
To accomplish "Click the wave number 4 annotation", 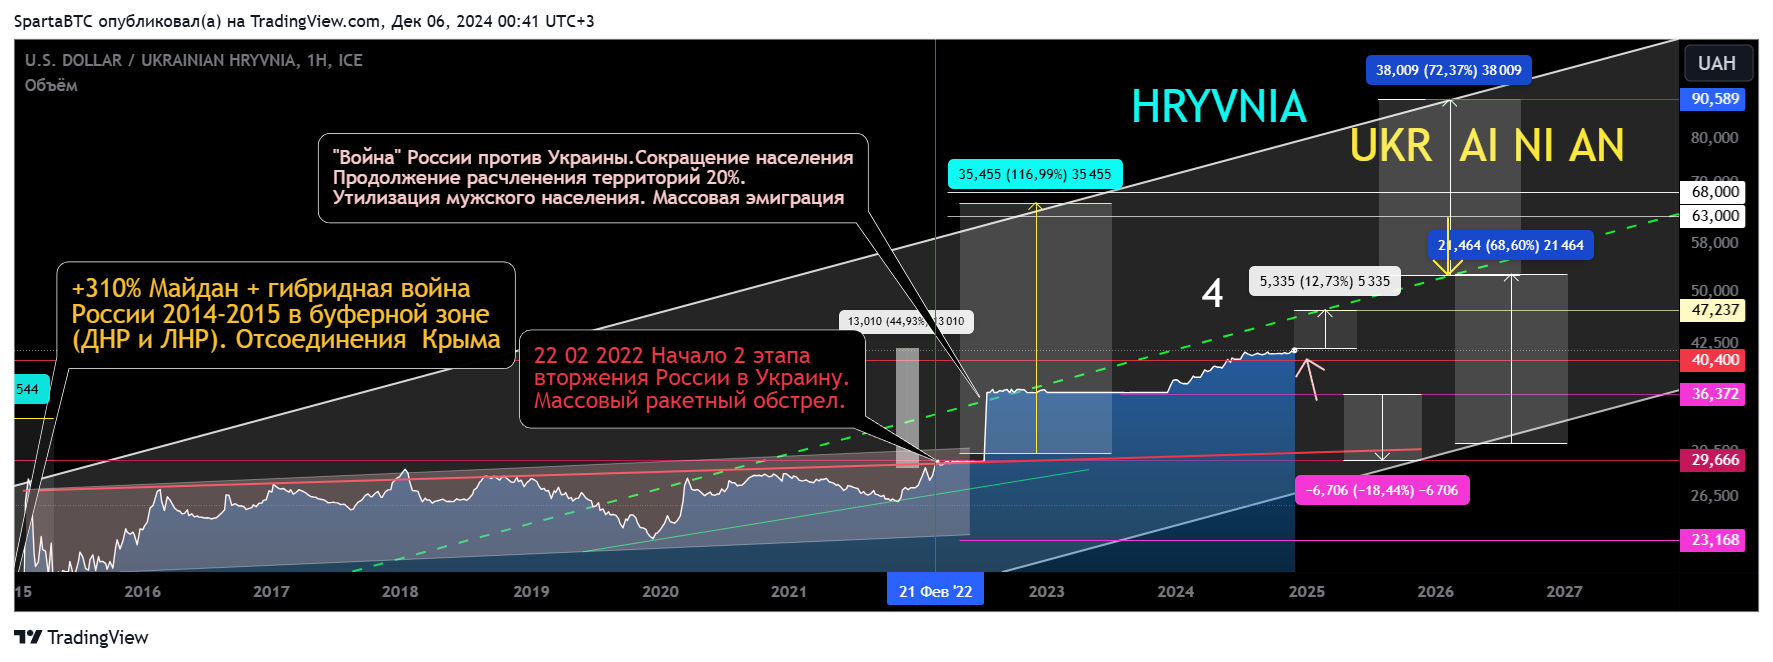I will [1212, 294].
